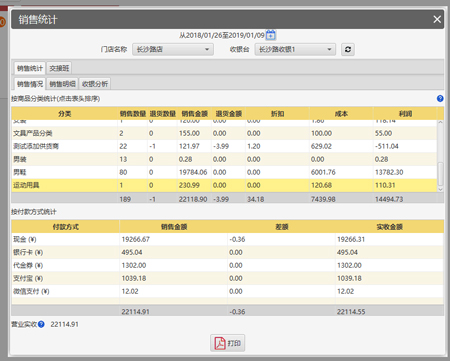
Task: Close the 销售统计 dialog
Action: (x=437, y=19)
